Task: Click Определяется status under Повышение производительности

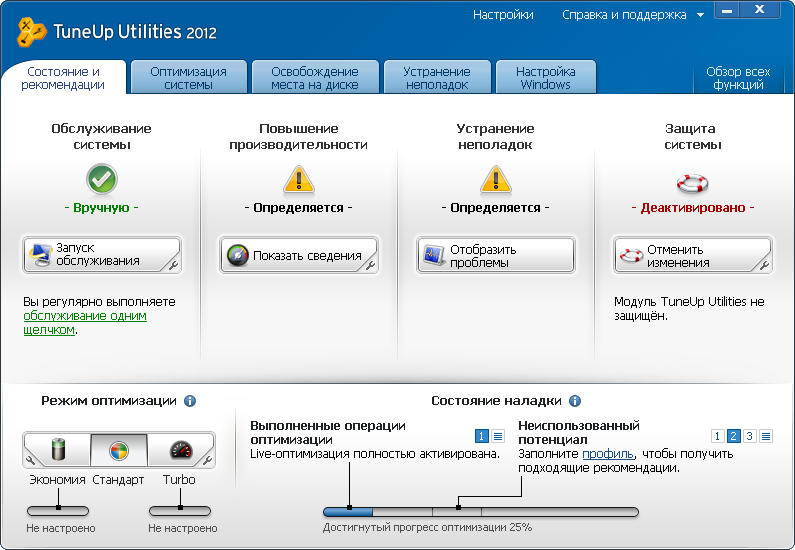Action: (x=299, y=208)
